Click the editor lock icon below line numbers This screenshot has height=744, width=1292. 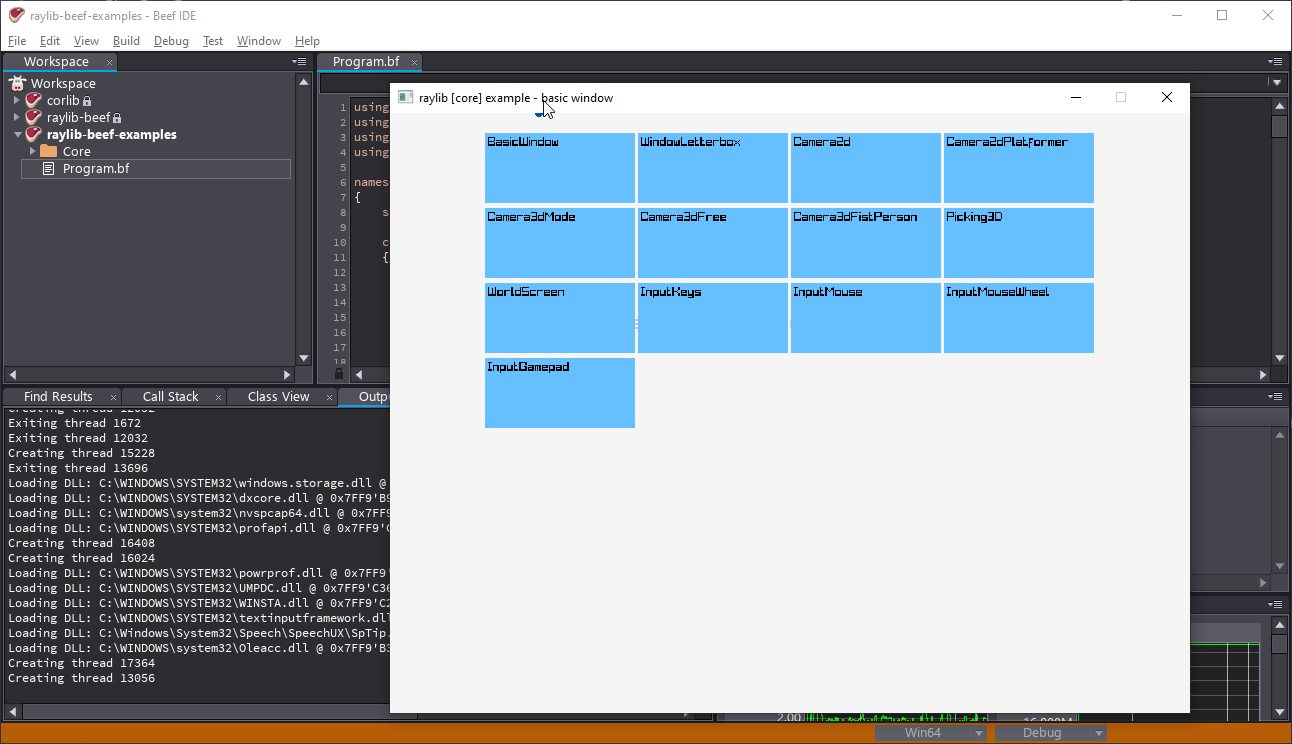[339, 373]
